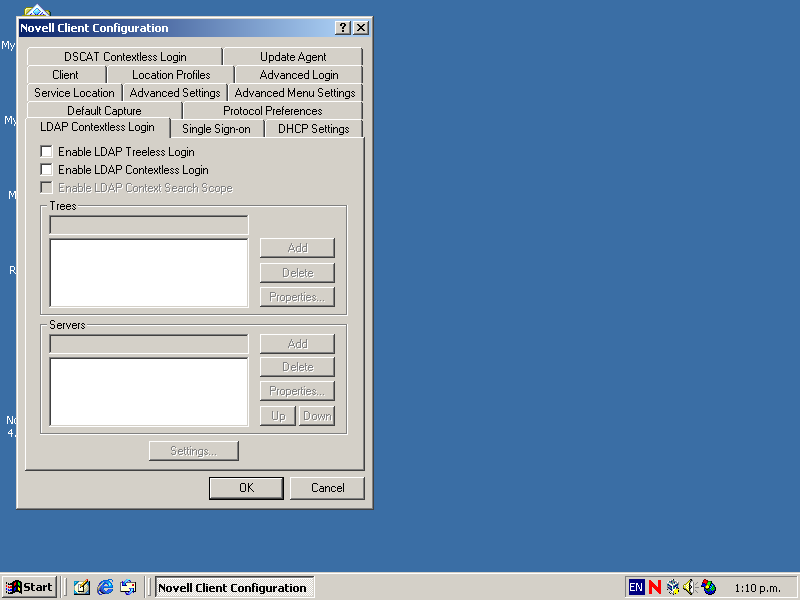Confirm the dialog with OK
The image size is (800, 600).
point(246,488)
